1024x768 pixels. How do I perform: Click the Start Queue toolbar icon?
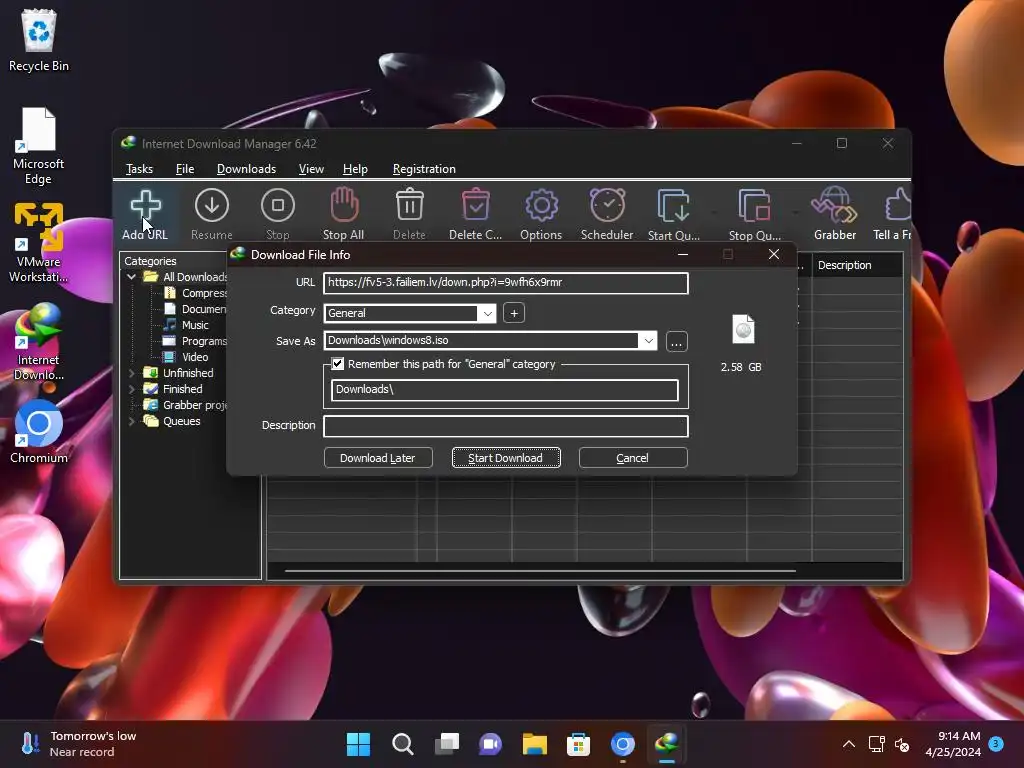[x=673, y=207]
